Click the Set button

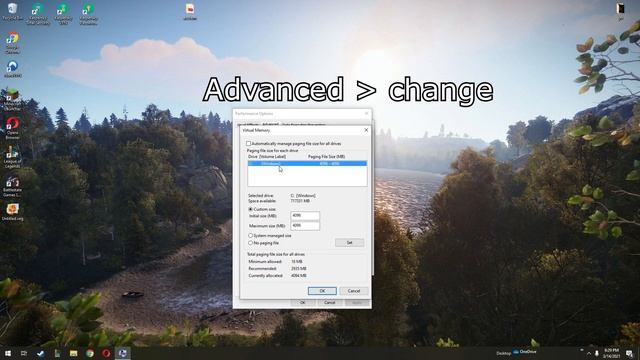tap(349, 242)
